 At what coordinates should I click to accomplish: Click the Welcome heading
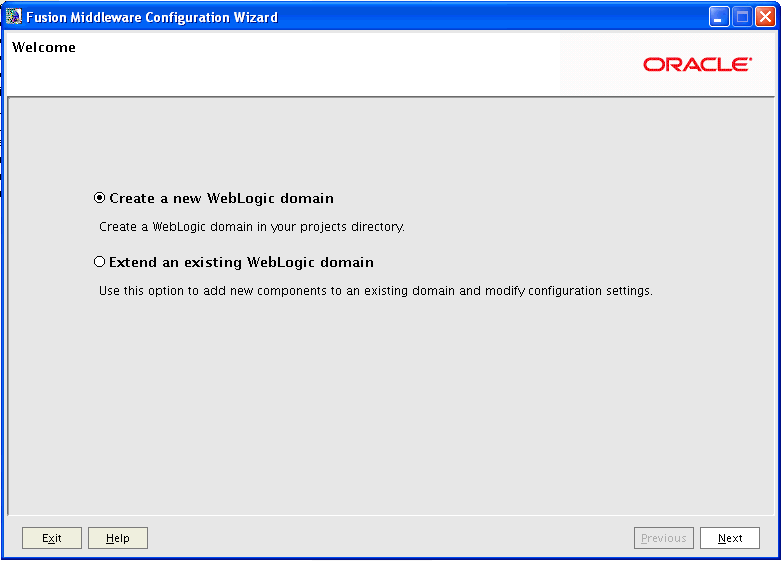tap(44, 47)
